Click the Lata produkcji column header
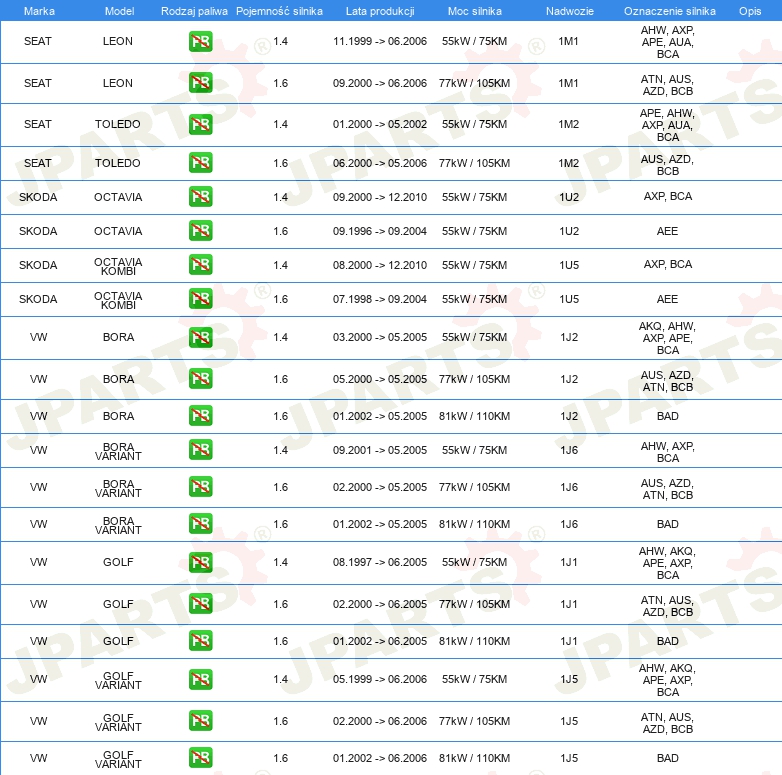The image size is (782, 775). [x=380, y=11]
